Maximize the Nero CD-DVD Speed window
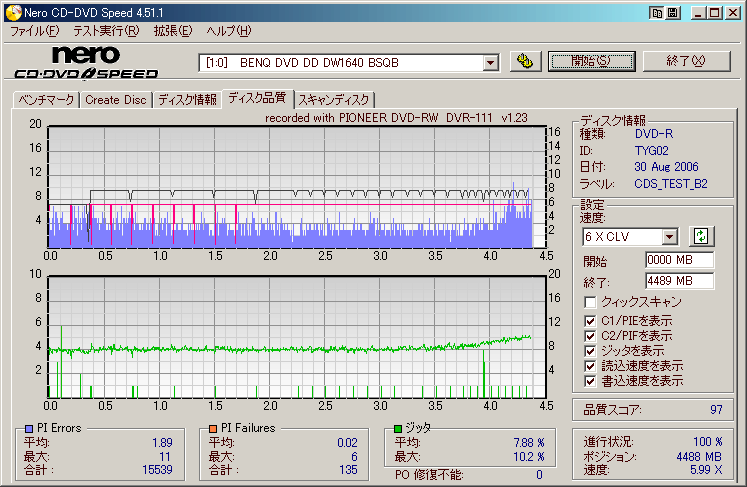Viewport: 747px width, 487px height. 715,13
